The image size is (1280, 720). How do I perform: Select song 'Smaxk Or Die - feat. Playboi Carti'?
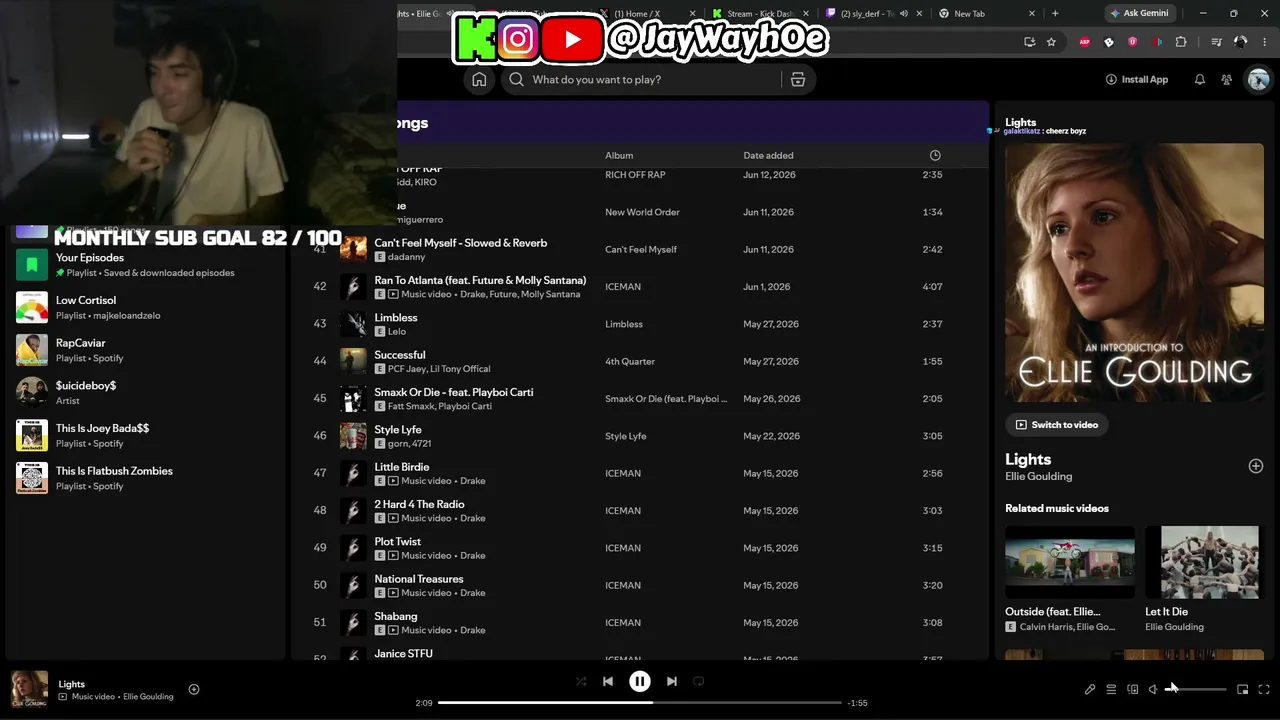(454, 392)
